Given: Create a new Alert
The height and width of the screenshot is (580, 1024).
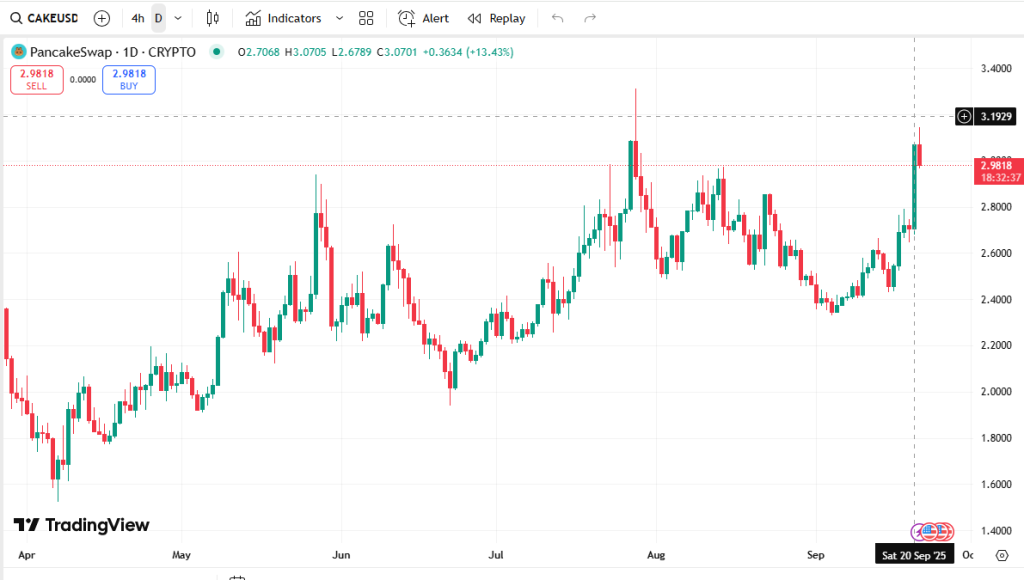Looking at the screenshot, I should tap(424, 18).
